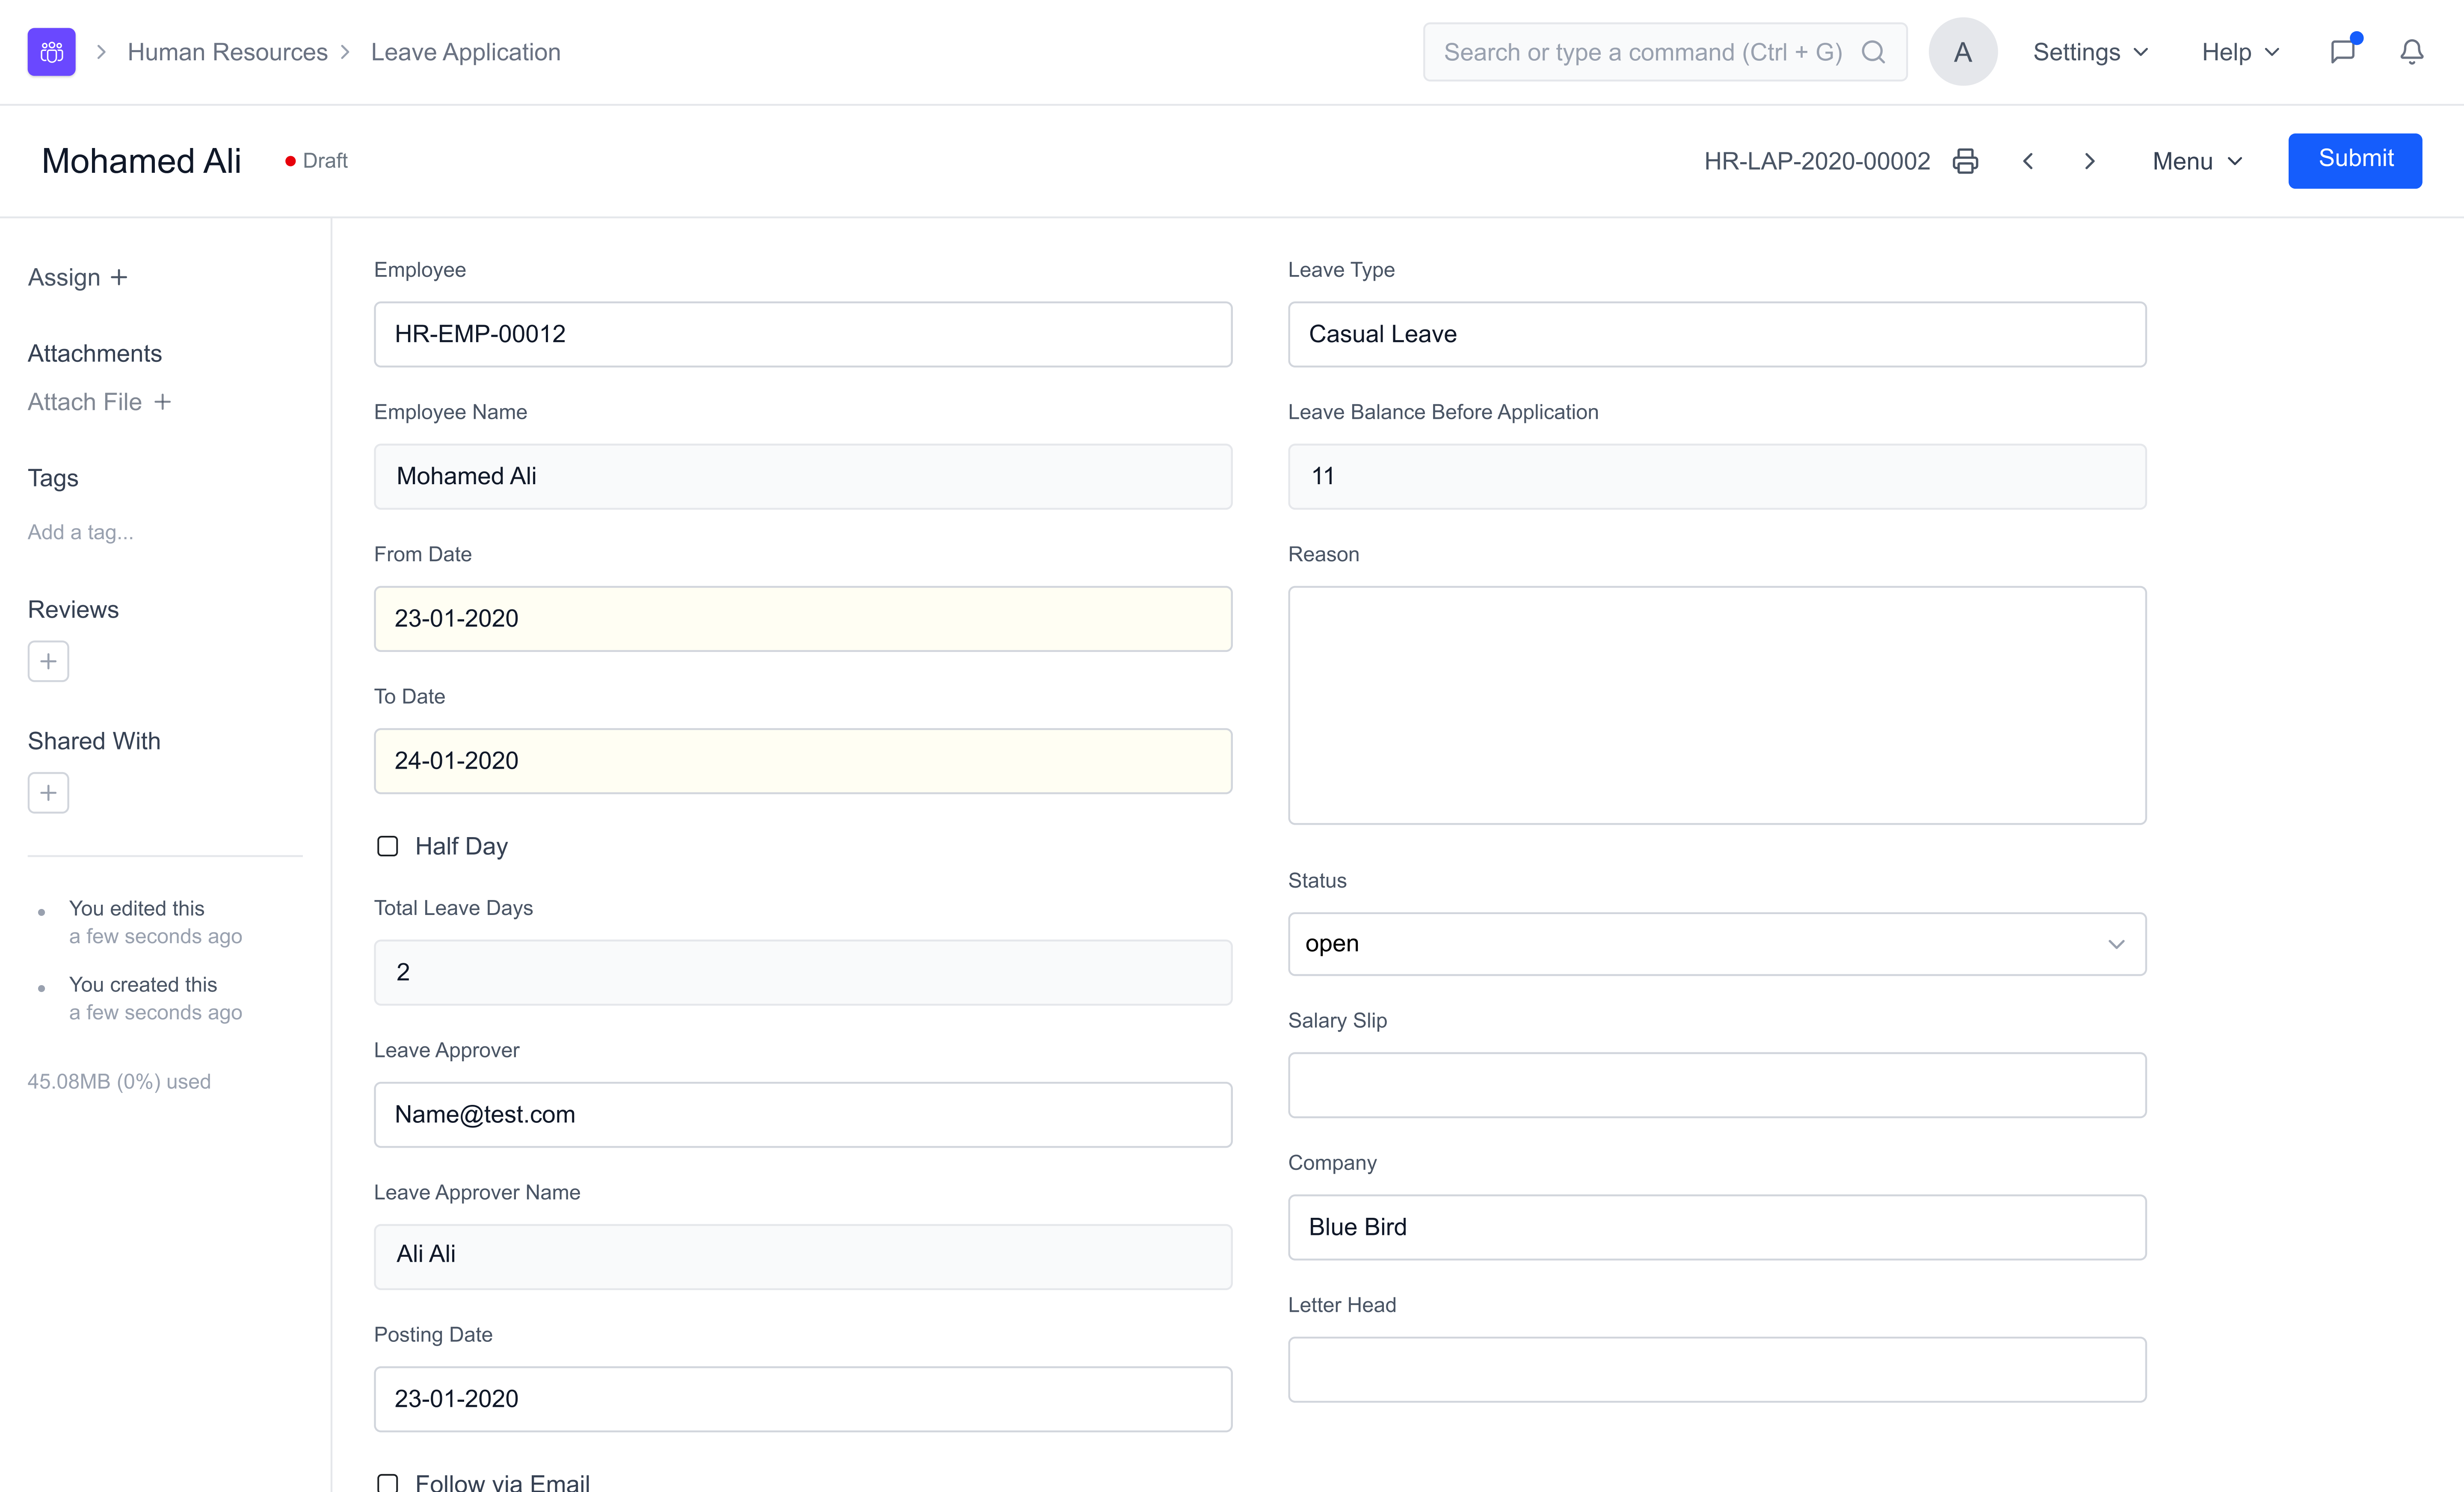The width and height of the screenshot is (2464, 1492).
Task: Submit the leave application
Action: pos(2354,160)
